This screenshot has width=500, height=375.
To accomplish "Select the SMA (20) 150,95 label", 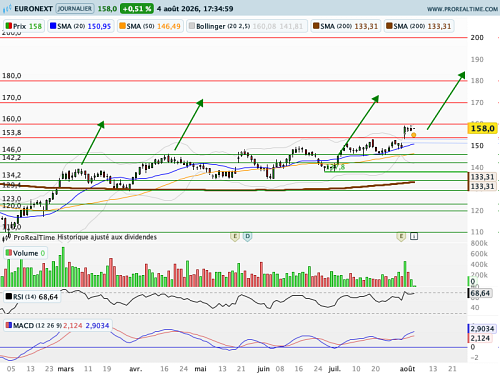I will pos(81,26).
